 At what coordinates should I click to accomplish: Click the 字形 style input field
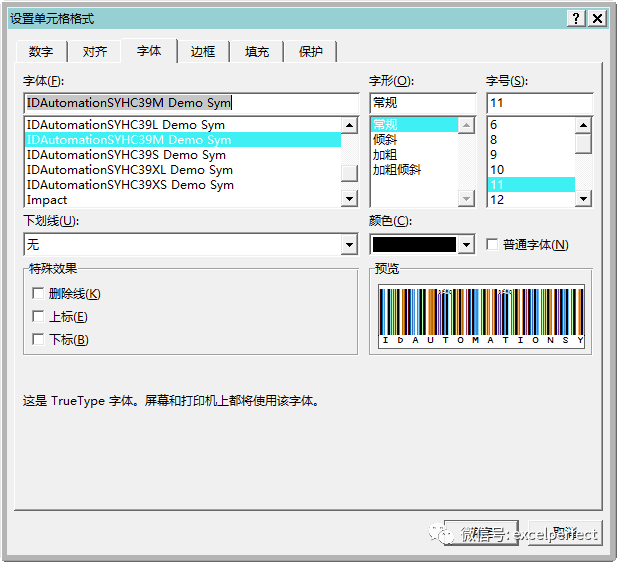pyautogui.click(x=423, y=103)
